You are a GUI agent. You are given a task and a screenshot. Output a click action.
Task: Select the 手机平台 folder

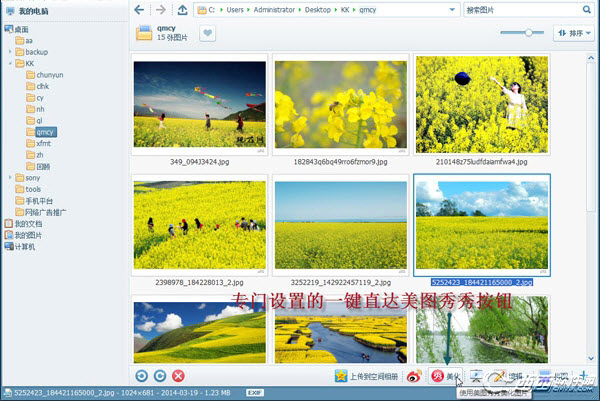point(34,201)
